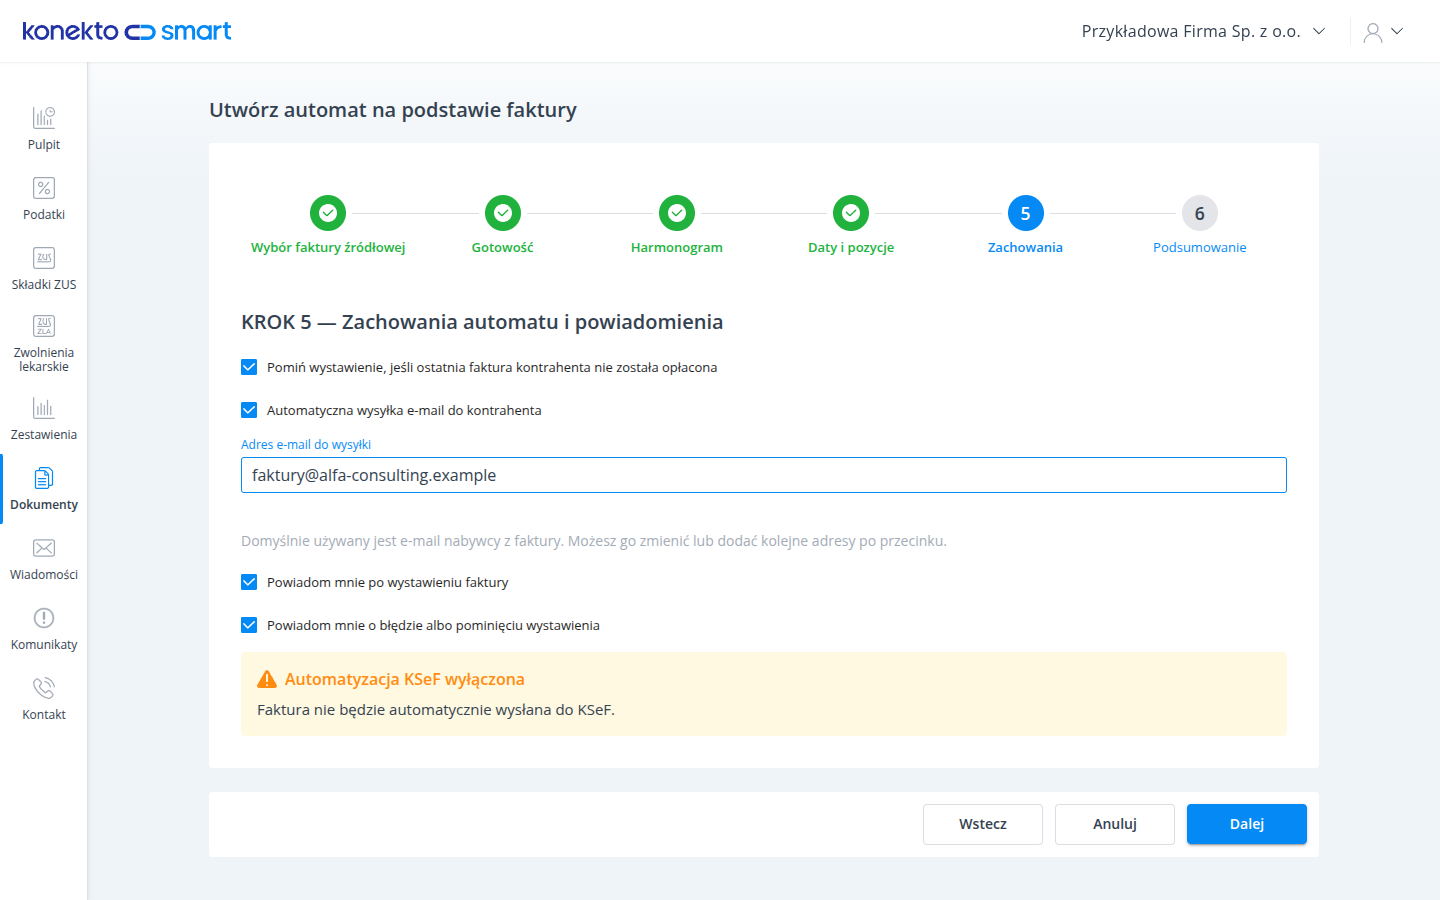Uncheck Pomiń wystawienie for unpaid invoice
The width and height of the screenshot is (1440, 900).
pos(249,367)
